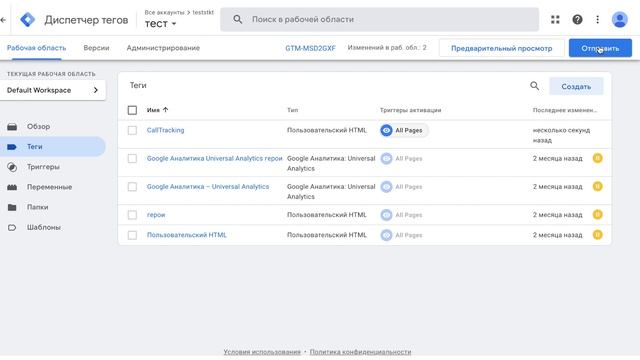This screenshot has height=360, width=640.
Task: Open the help question mark icon
Action: coord(577,19)
